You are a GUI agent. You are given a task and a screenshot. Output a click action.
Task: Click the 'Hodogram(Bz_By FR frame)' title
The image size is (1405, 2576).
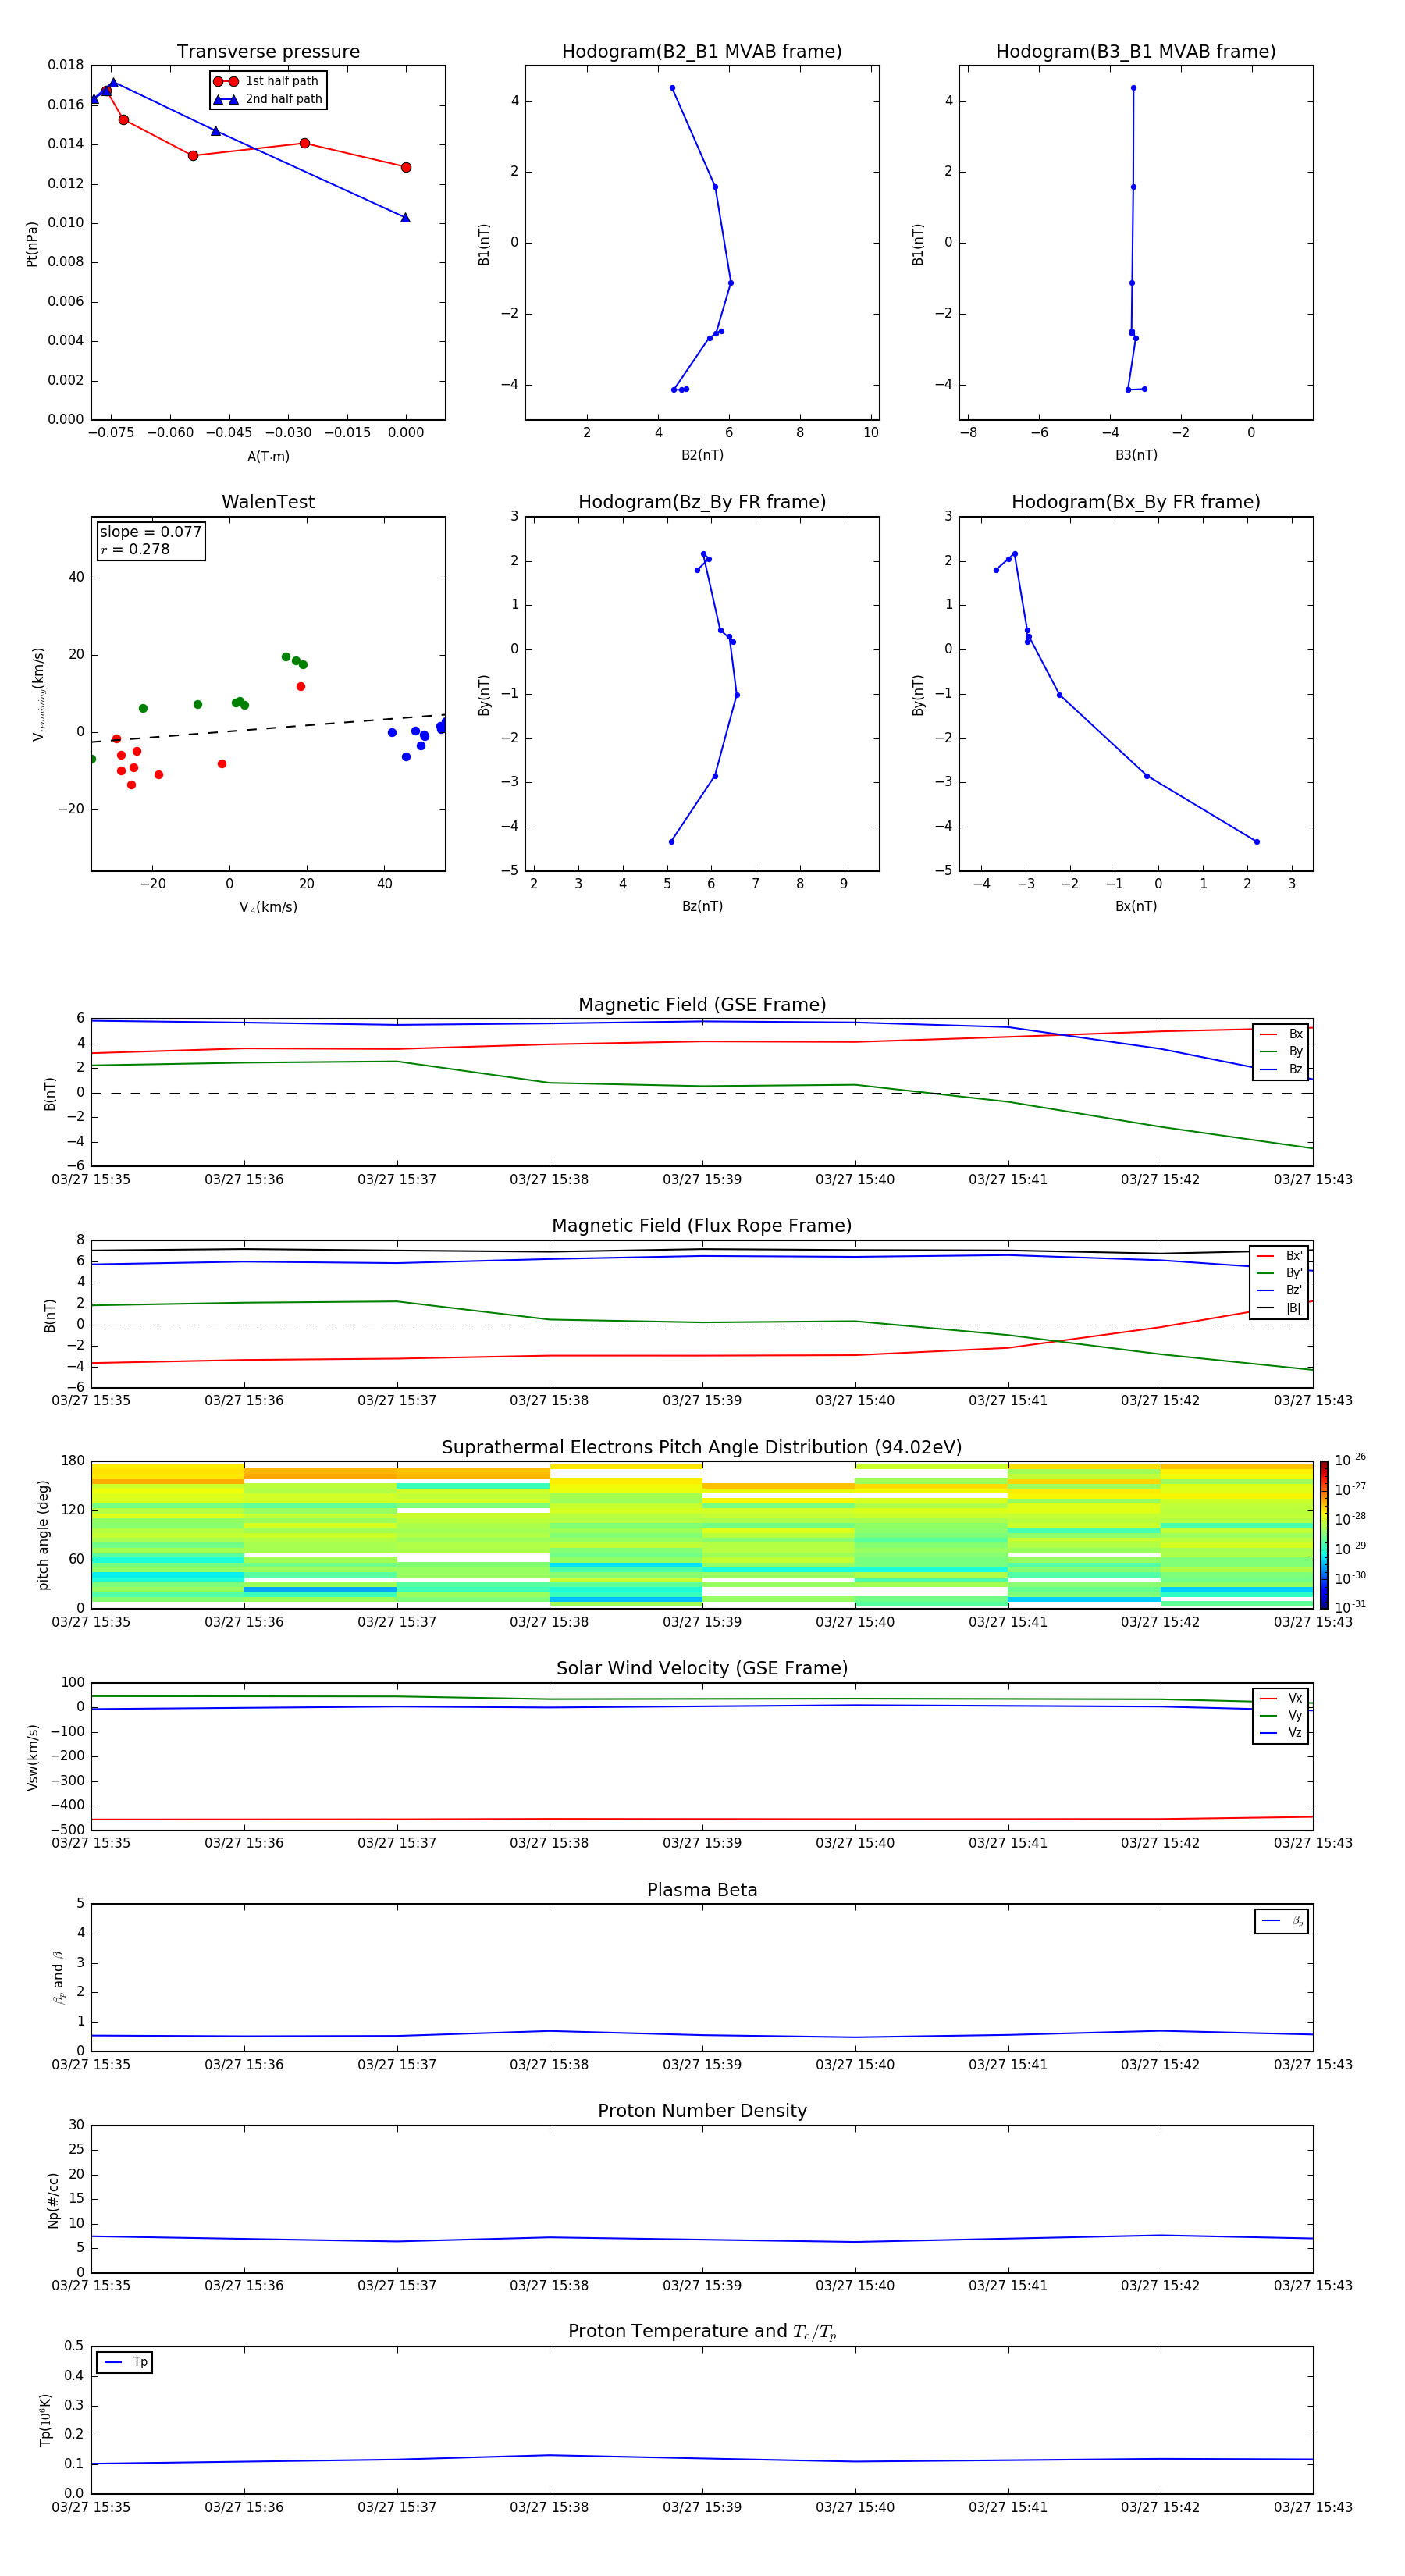702,502
